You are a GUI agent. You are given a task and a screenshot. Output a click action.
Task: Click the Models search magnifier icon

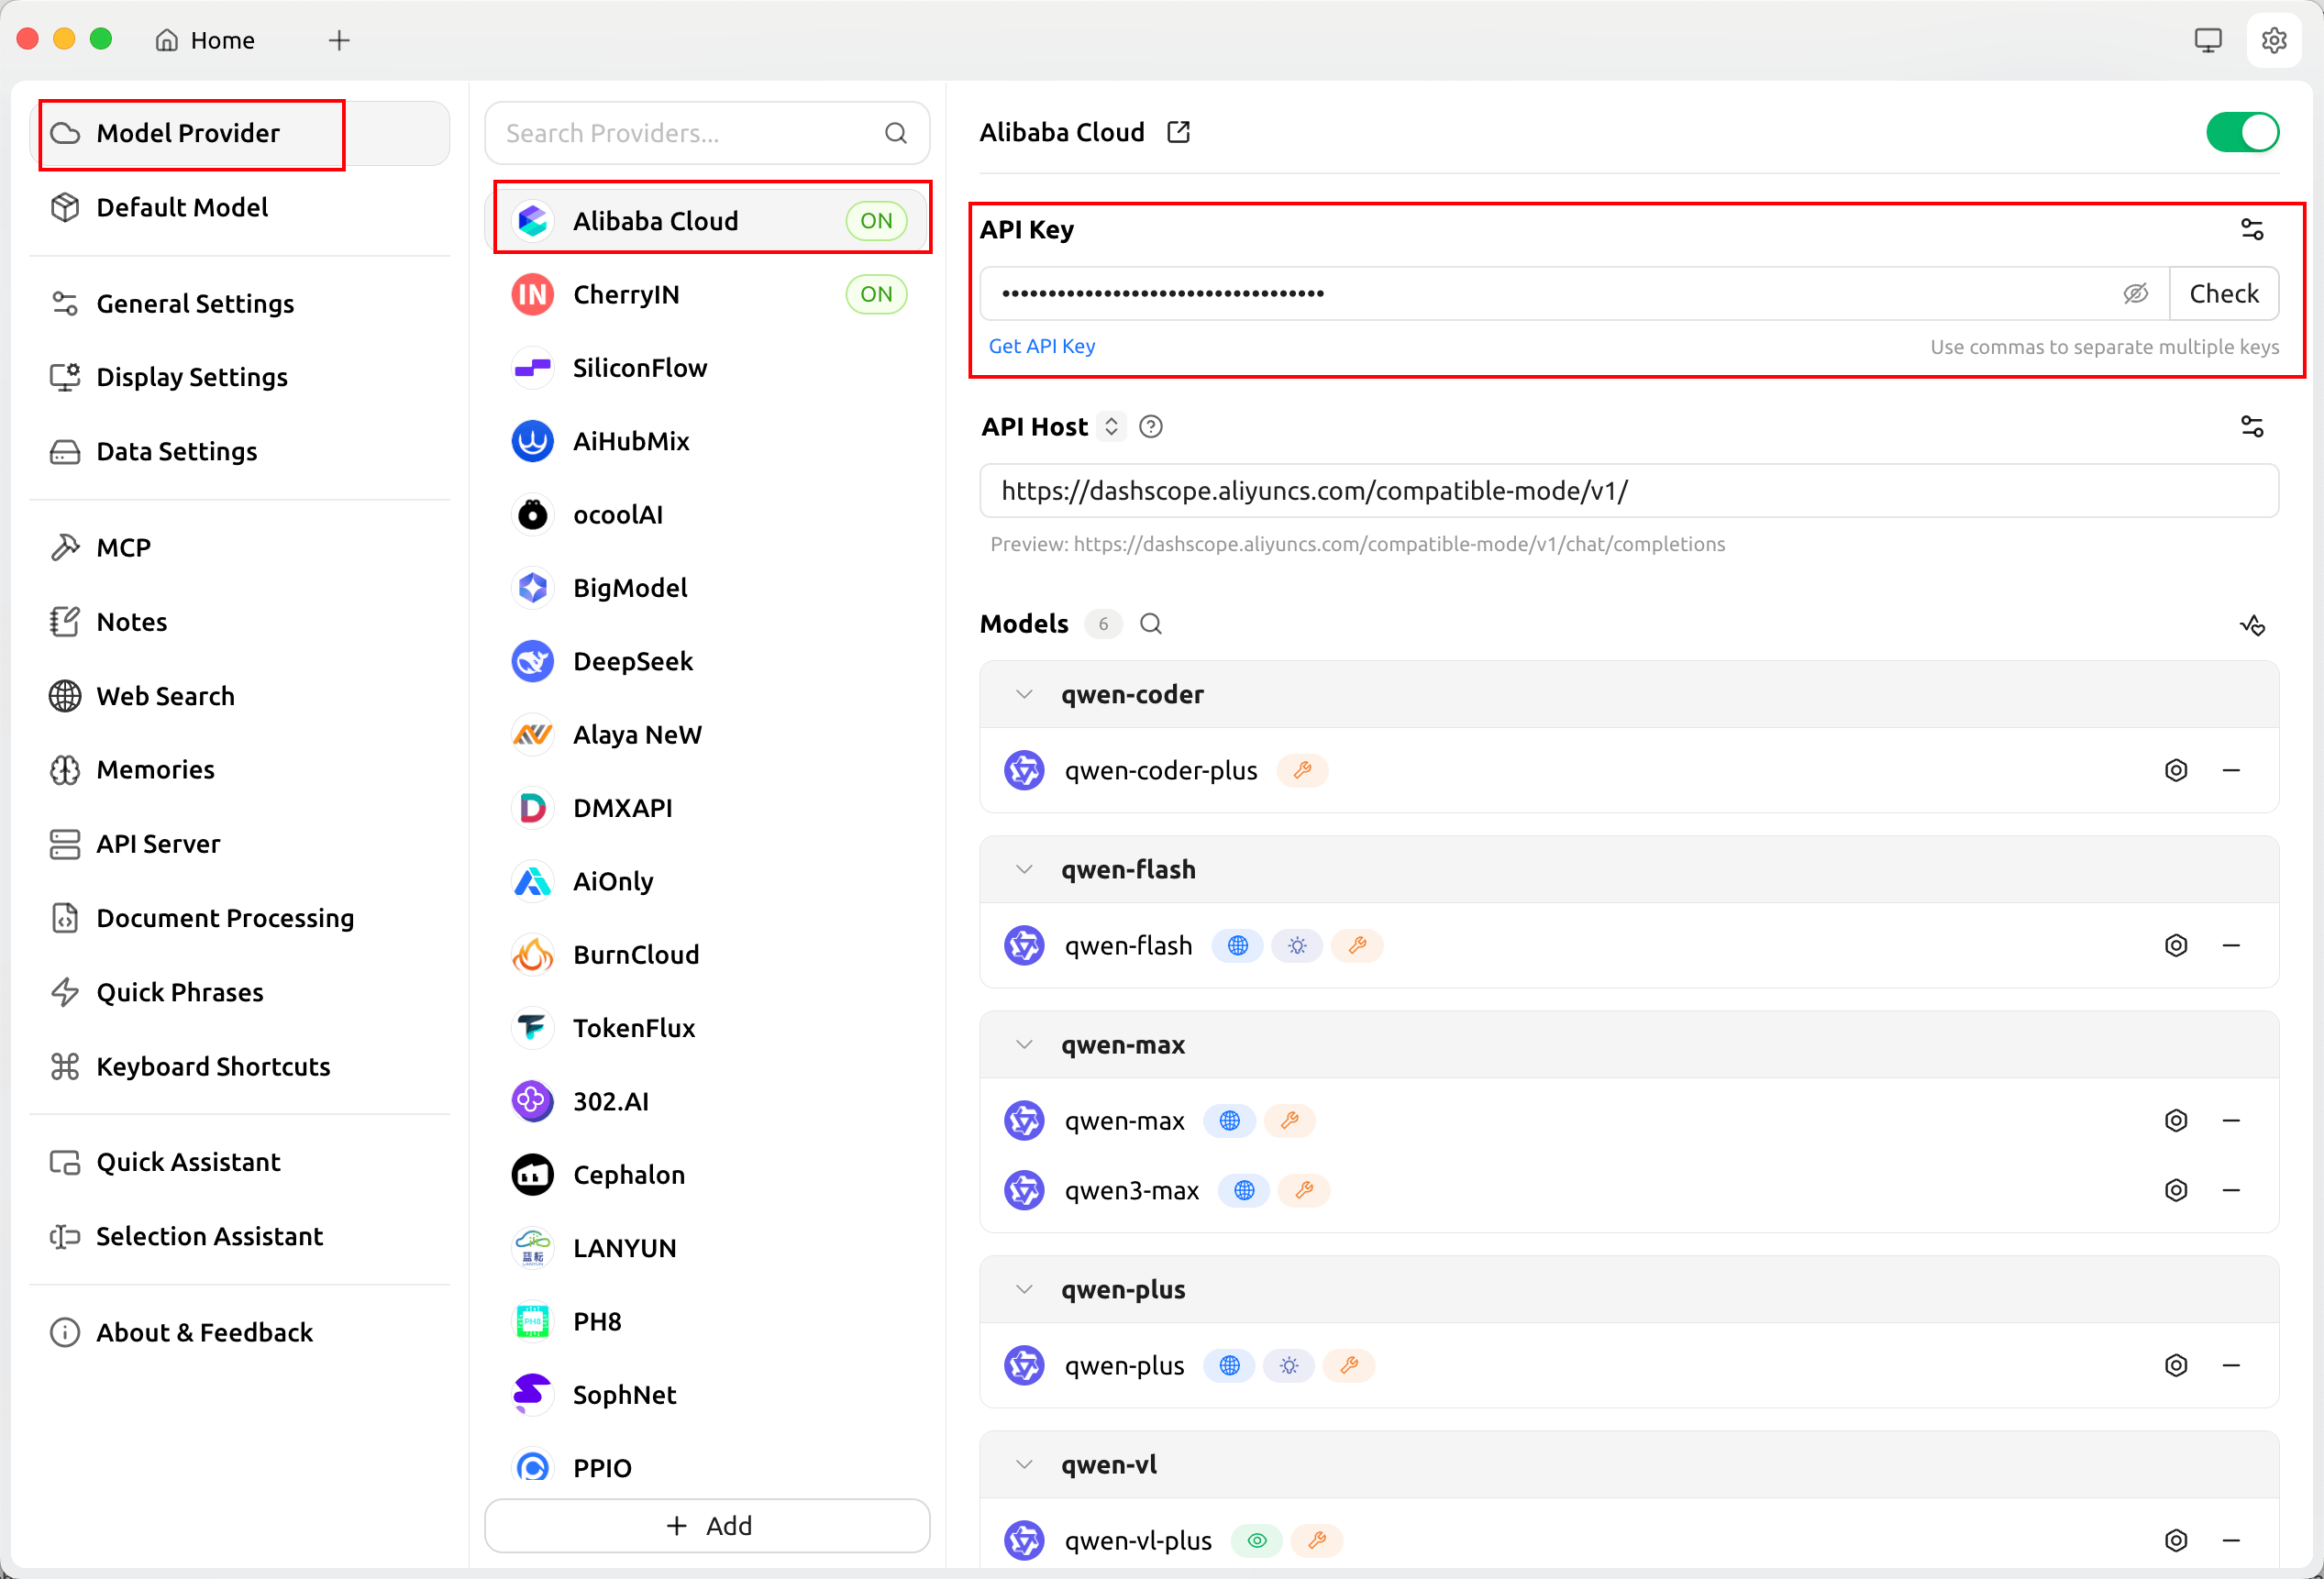pos(1150,624)
